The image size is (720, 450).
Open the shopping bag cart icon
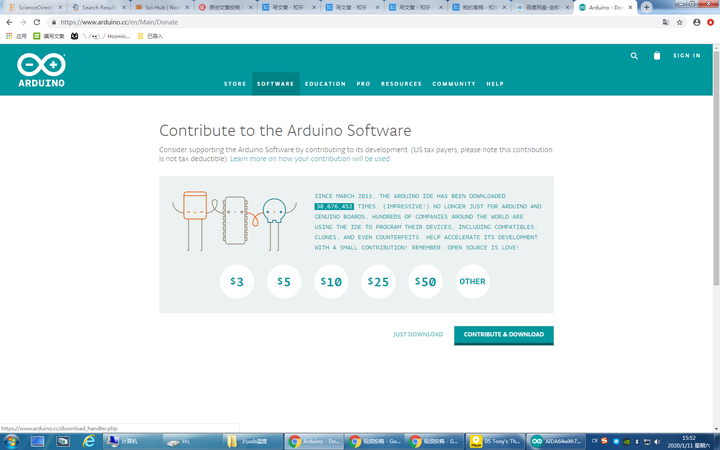click(657, 56)
